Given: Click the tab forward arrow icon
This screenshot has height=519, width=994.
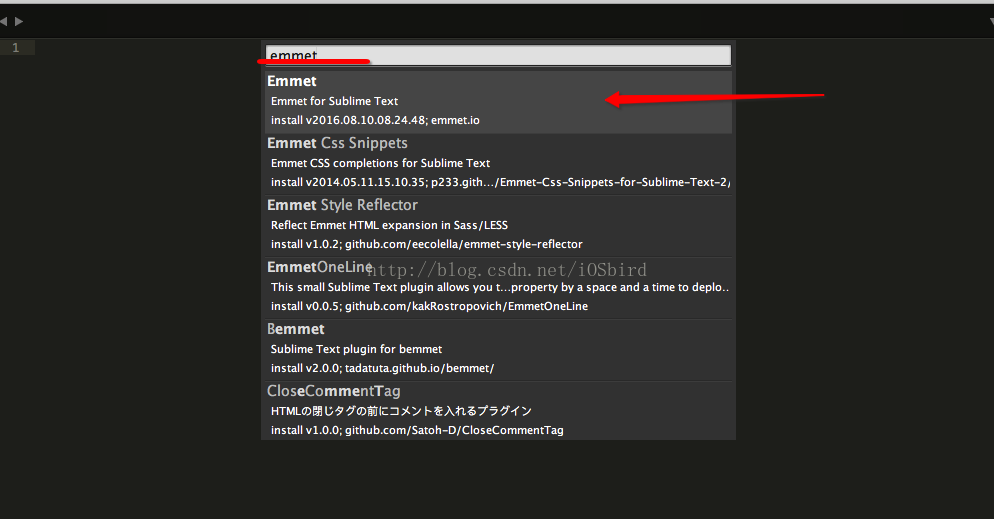Looking at the screenshot, I should 19,22.
